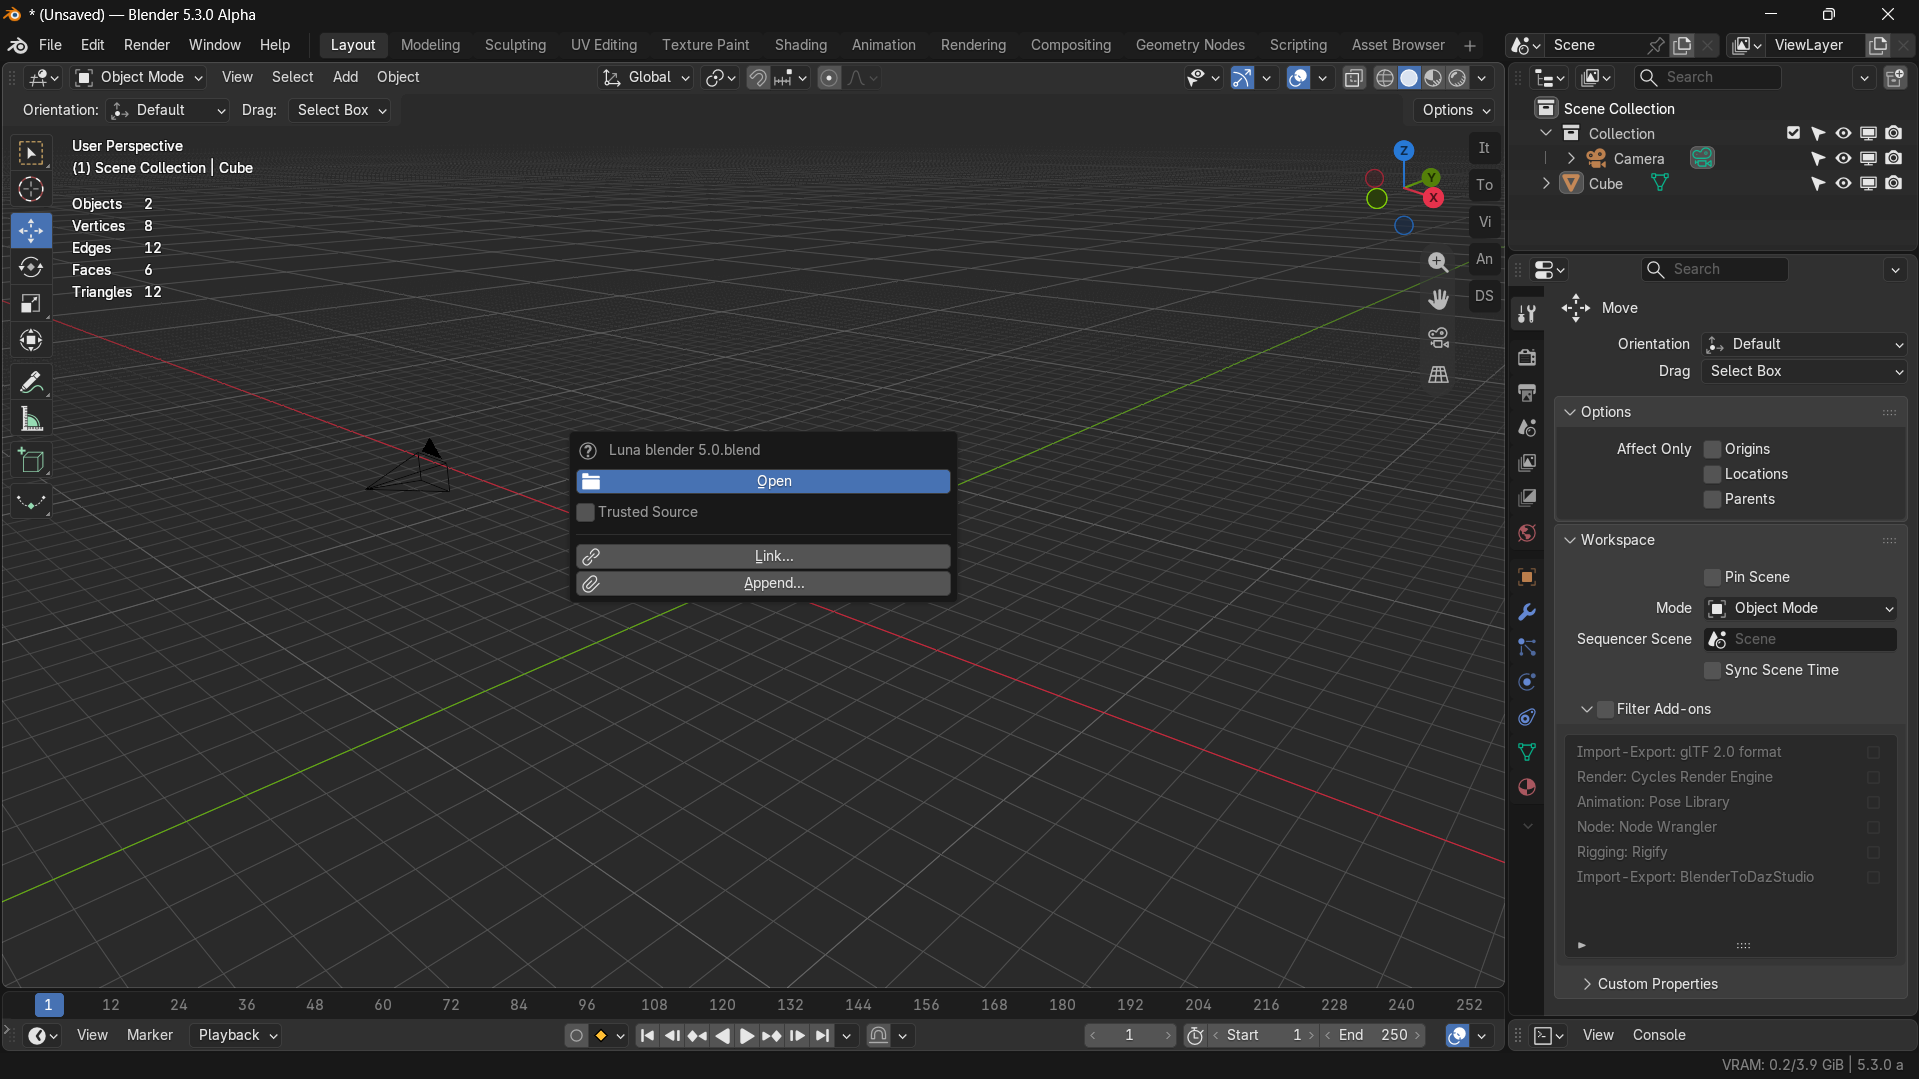Enable the Pin Scene checkbox
This screenshot has width=1919, height=1079.
[x=1713, y=577]
